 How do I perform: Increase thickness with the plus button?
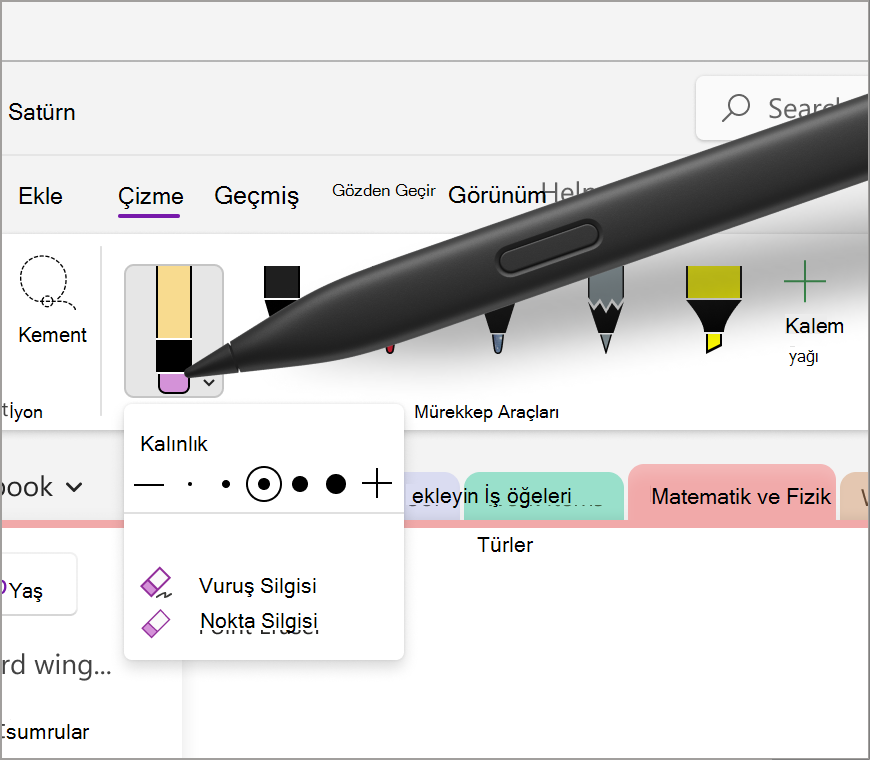[x=377, y=484]
